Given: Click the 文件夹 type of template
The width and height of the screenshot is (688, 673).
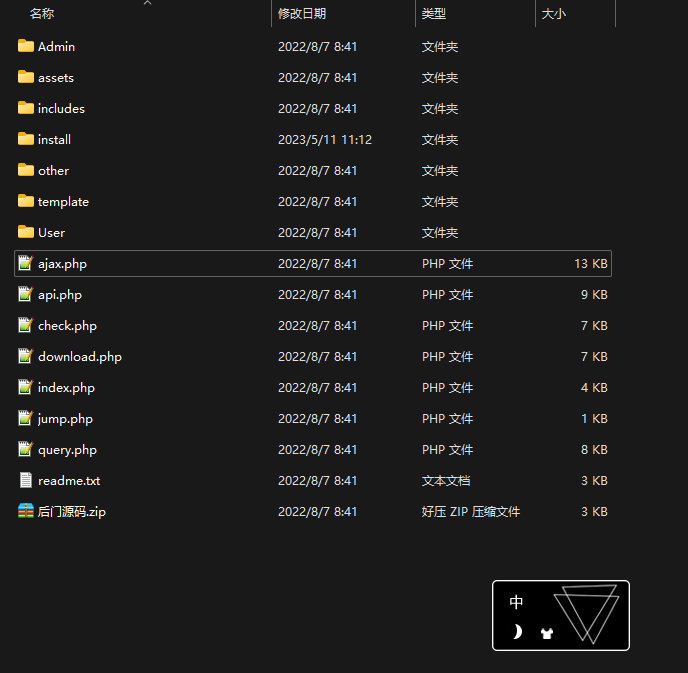Looking at the screenshot, I should [x=440, y=201].
